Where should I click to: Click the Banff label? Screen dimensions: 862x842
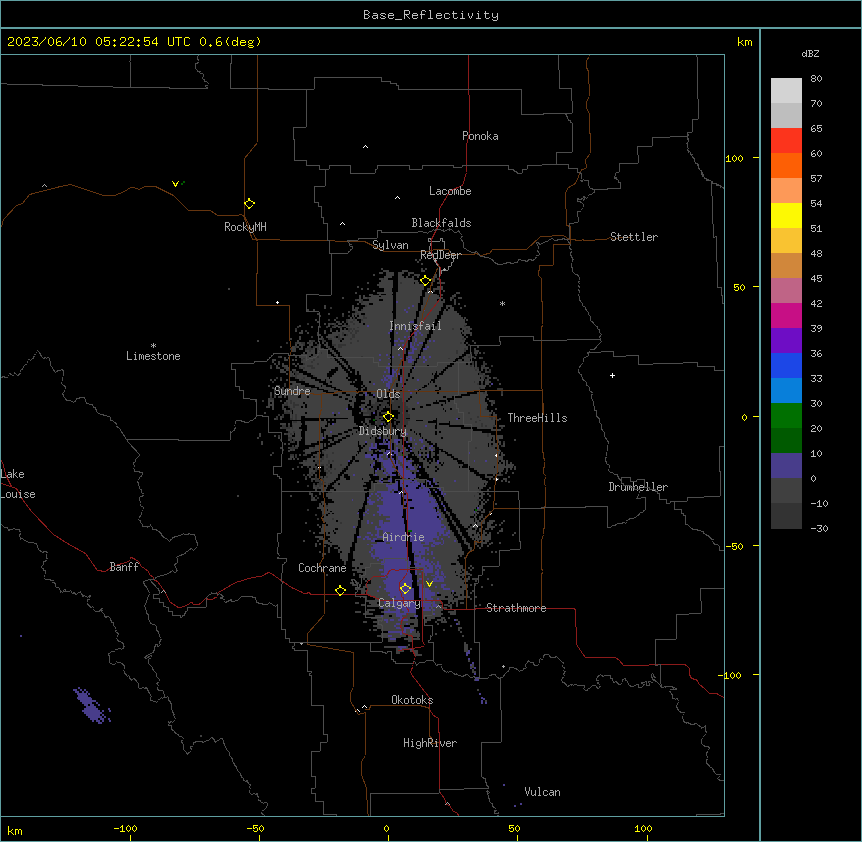[x=124, y=567]
